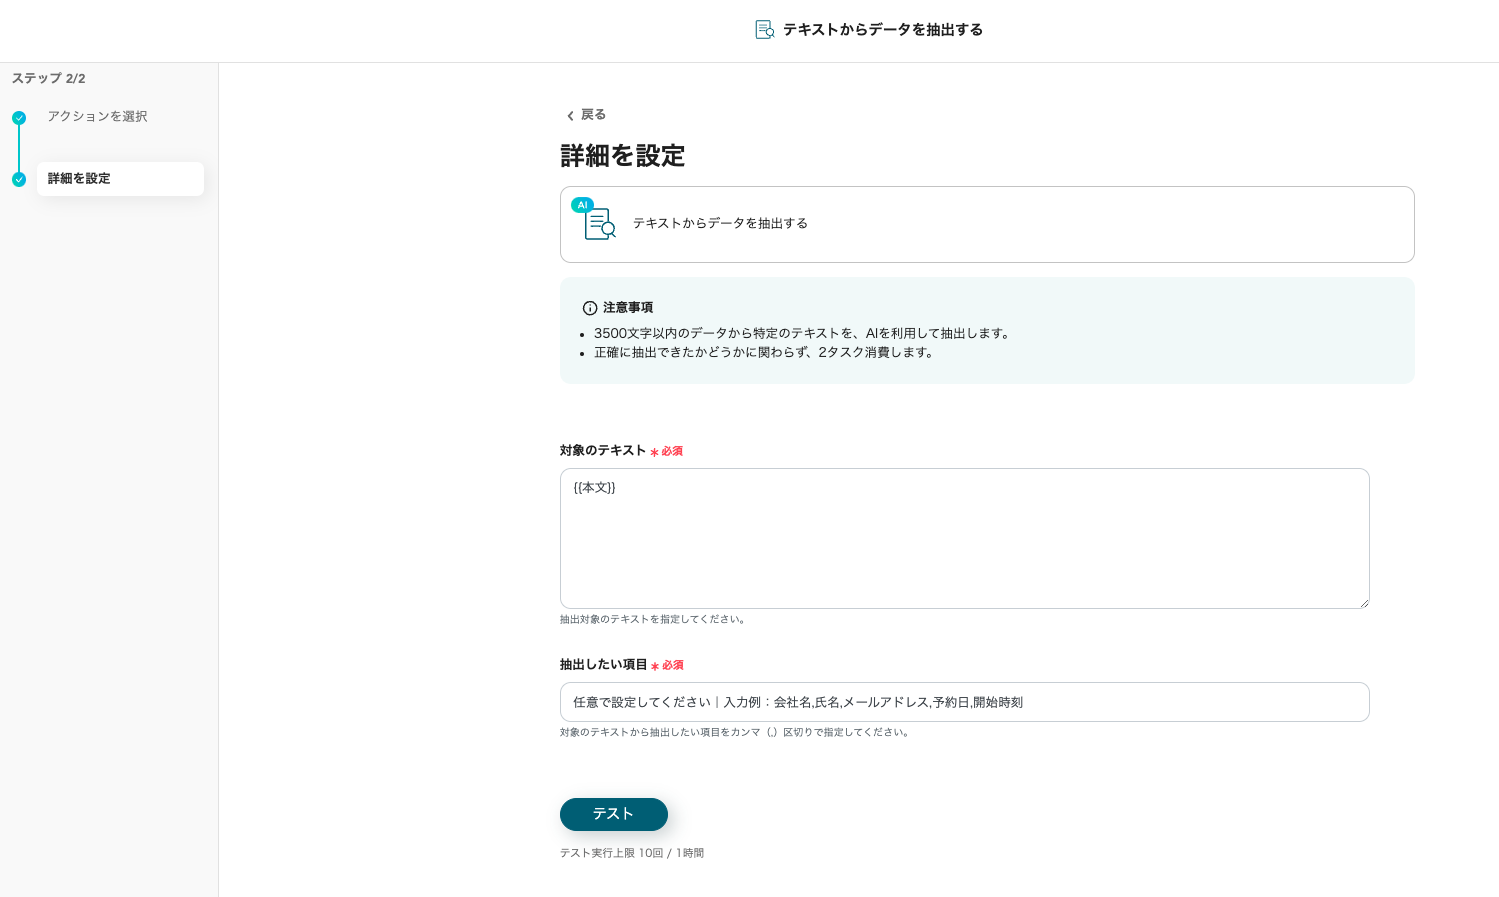The height and width of the screenshot is (897, 1499).
Task: Click the teal AI badge on the card
Action: [582, 205]
